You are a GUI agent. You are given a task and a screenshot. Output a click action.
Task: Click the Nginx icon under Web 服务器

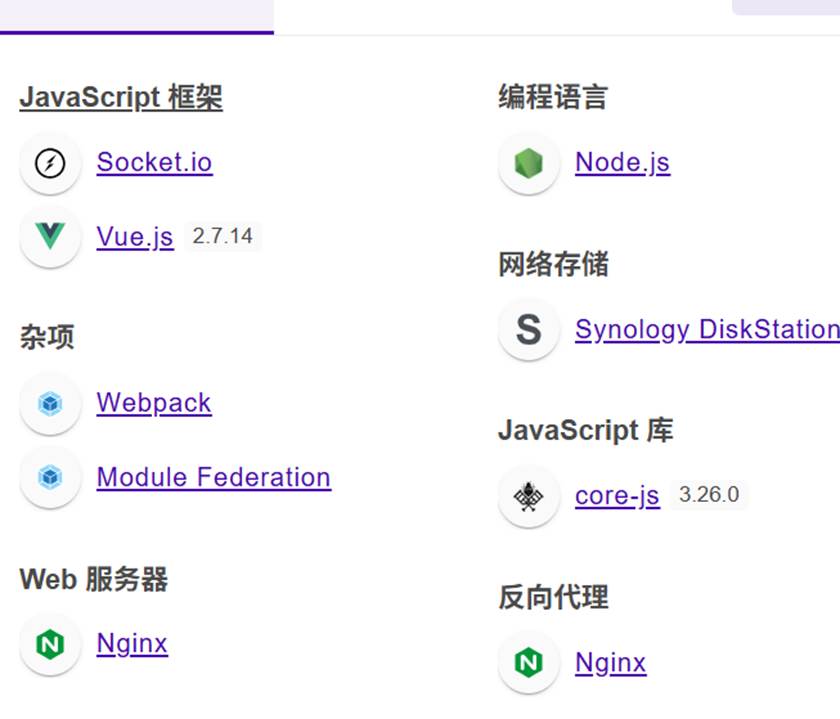point(50,643)
